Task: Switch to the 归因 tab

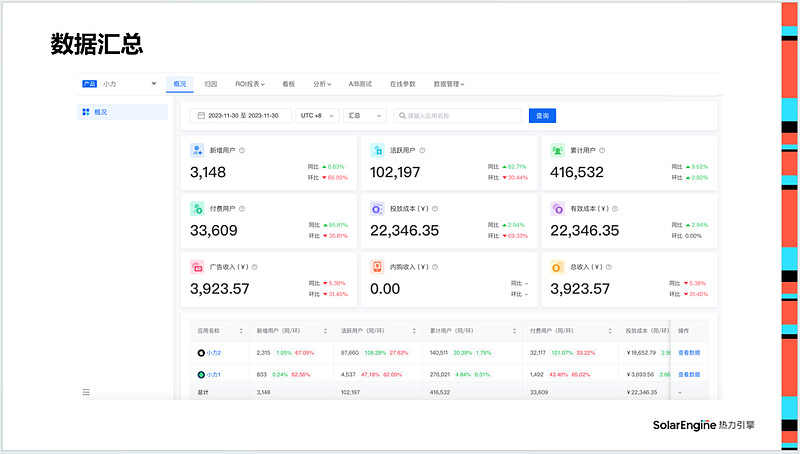Action: tap(211, 84)
